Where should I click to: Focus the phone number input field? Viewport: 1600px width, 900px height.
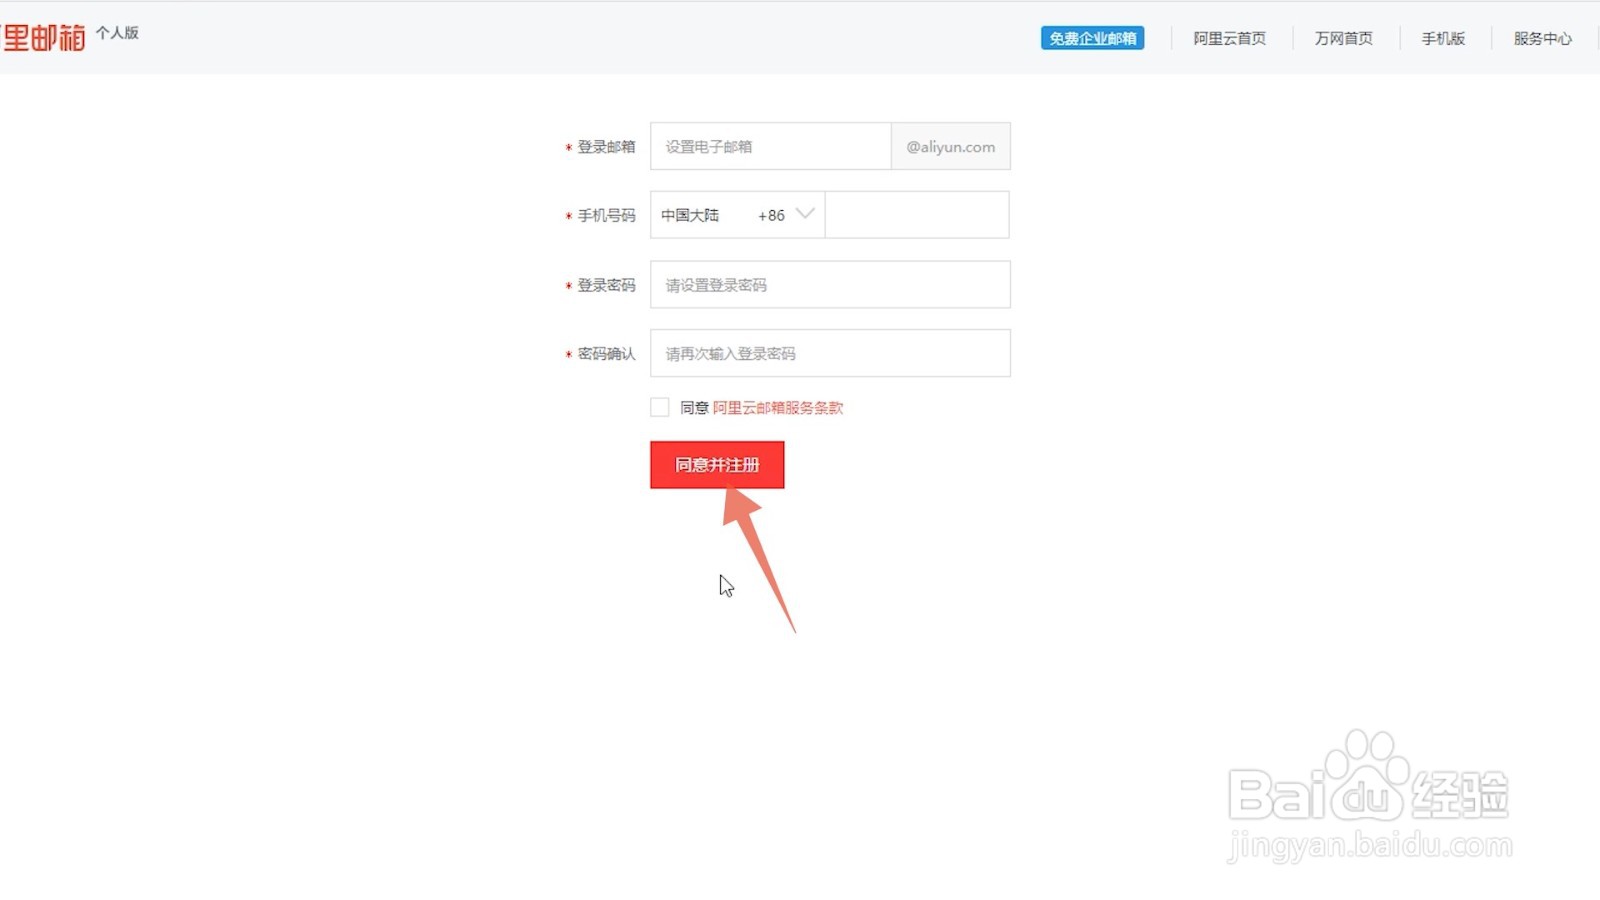[917, 215]
